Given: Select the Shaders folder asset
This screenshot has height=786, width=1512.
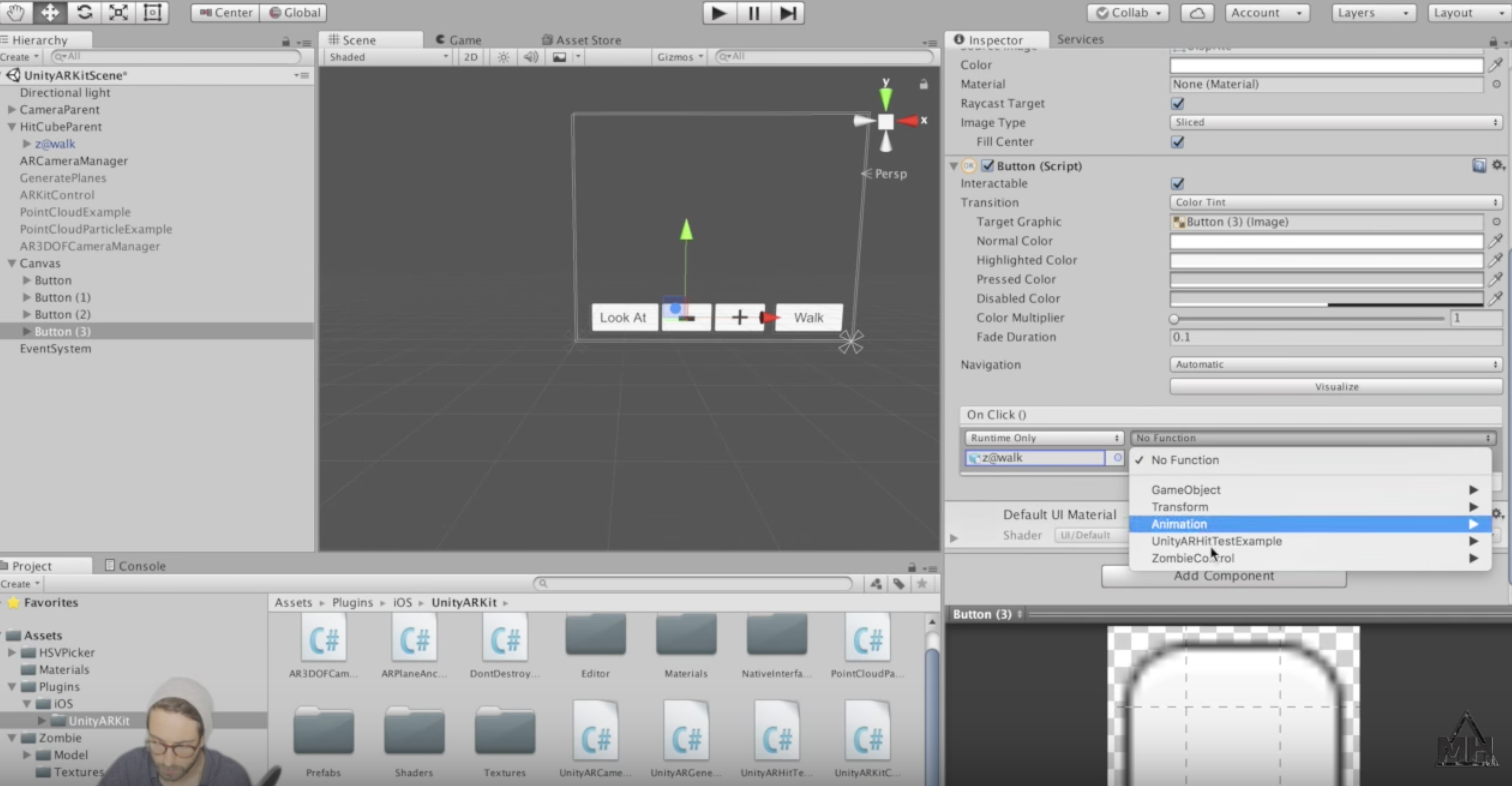Looking at the screenshot, I should click(414, 742).
